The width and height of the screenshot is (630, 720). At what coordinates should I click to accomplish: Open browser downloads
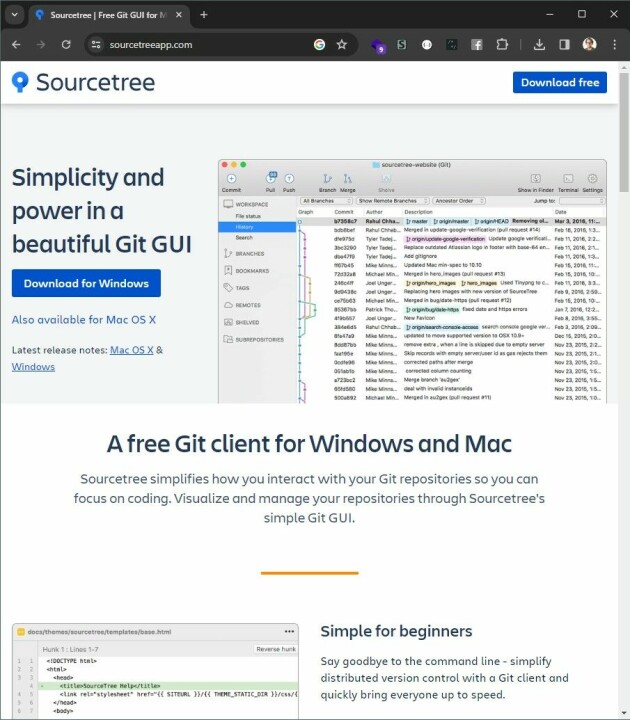click(x=540, y=45)
